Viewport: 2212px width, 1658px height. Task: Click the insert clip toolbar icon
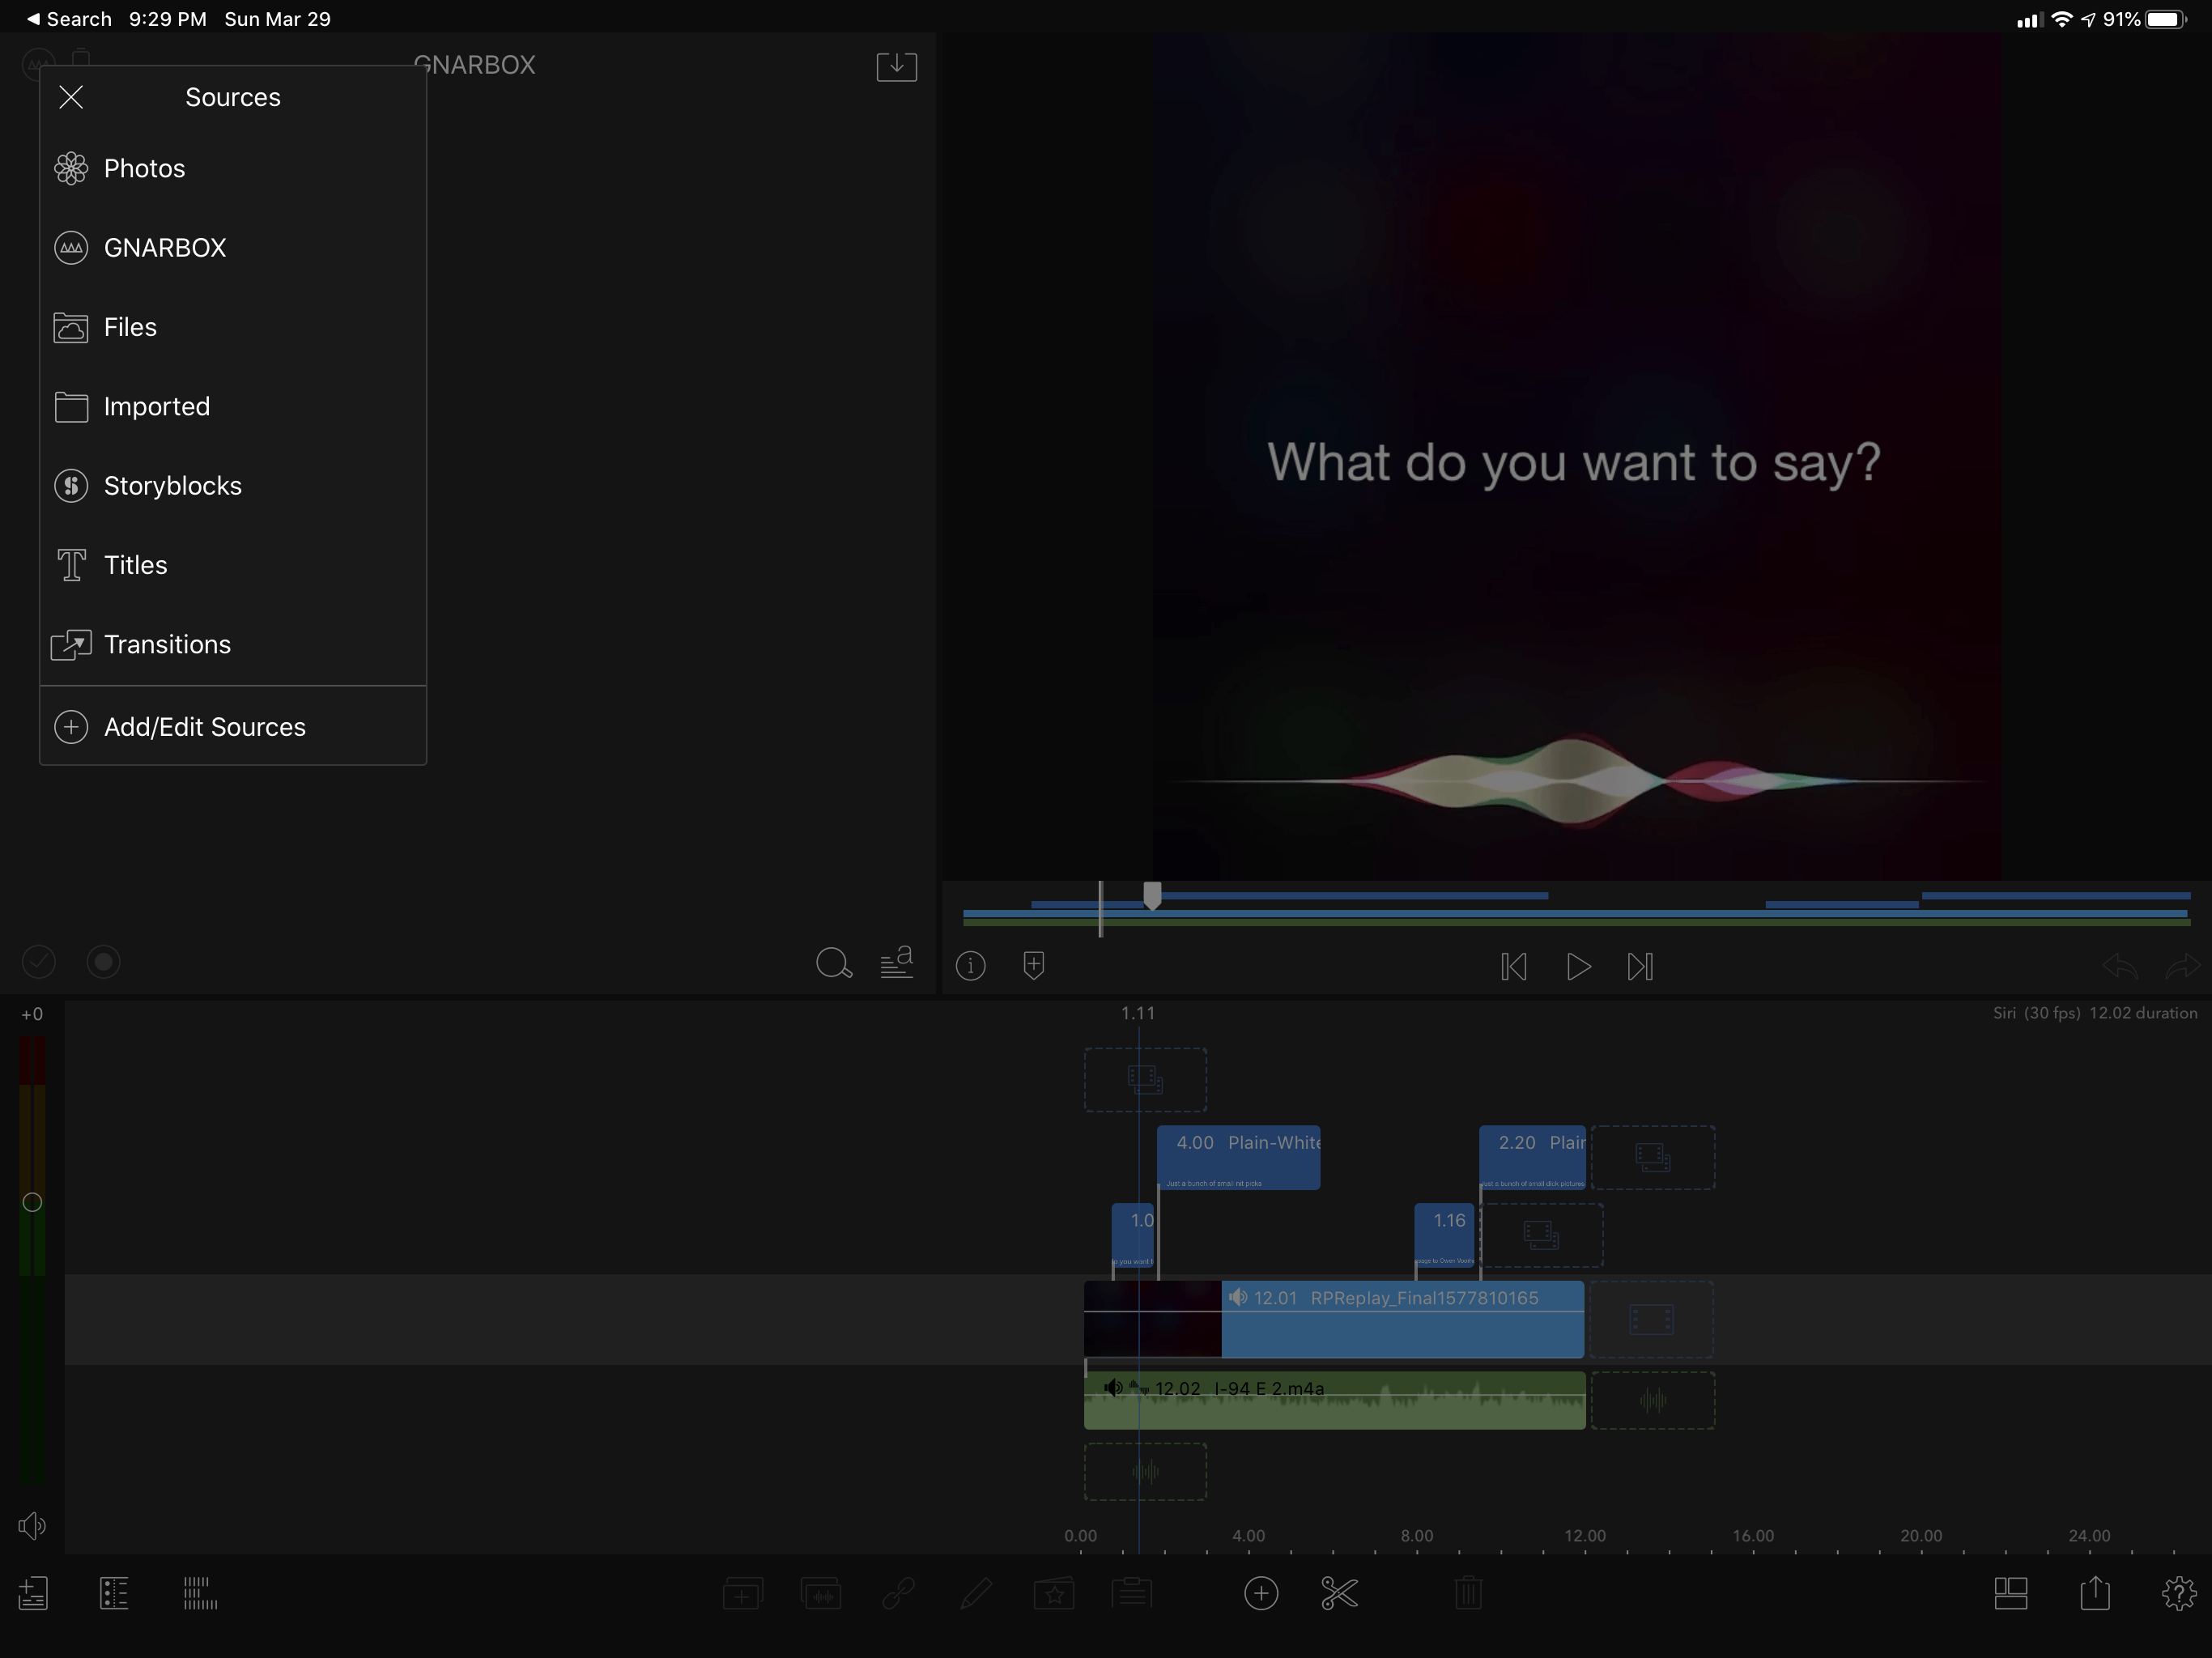(x=742, y=1594)
